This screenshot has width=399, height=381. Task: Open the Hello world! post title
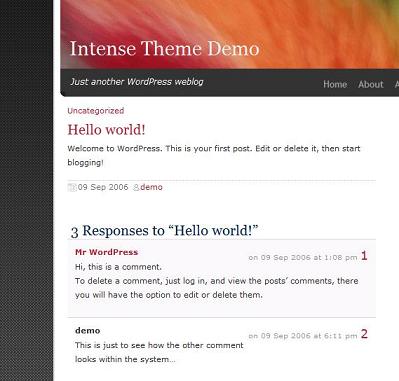(x=106, y=130)
